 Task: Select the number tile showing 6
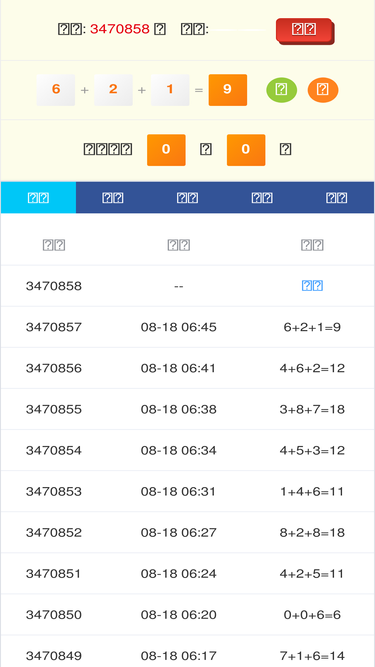click(56, 90)
